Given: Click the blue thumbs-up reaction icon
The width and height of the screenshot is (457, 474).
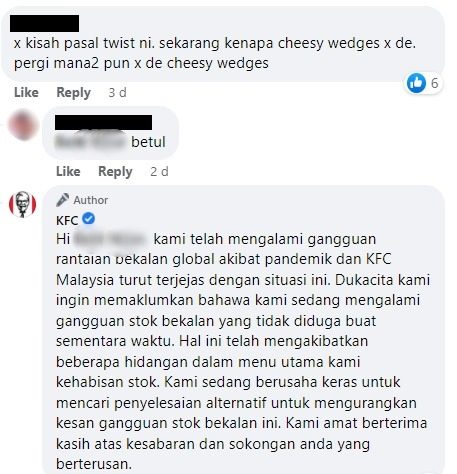Looking at the screenshot, I should 416,83.
